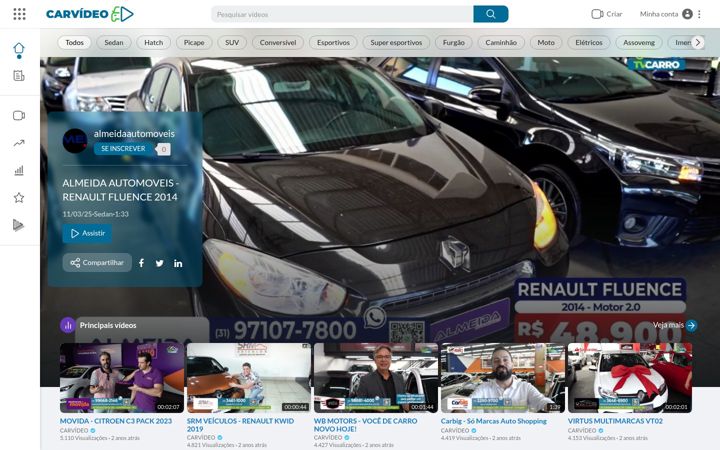This screenshot has width=720, height=450.
Task: Choose the Super esportivos chip
Action: coord(396,43)
